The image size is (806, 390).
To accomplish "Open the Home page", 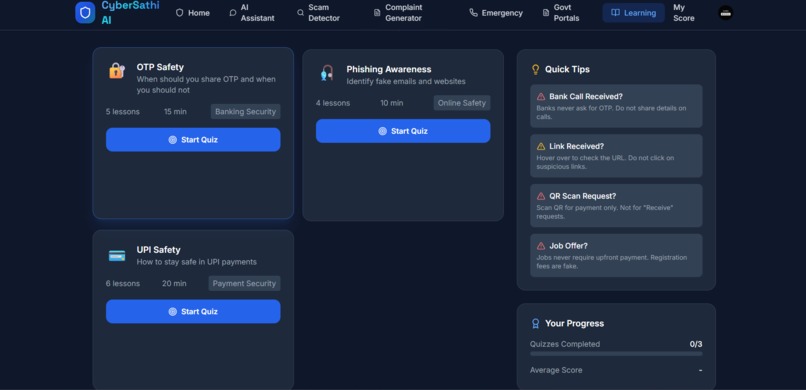I will point(193,13).
